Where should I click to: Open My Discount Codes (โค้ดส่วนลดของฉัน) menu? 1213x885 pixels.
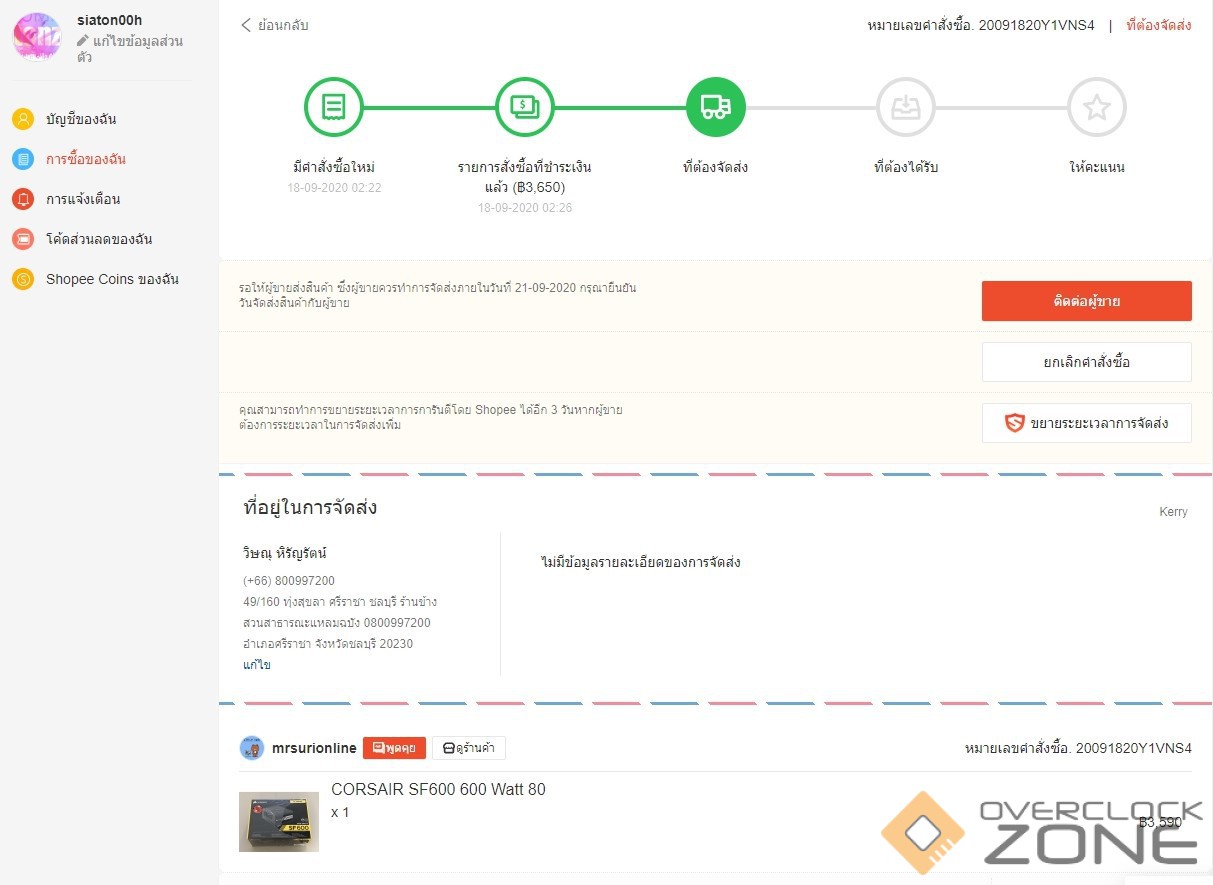(98, 239)
